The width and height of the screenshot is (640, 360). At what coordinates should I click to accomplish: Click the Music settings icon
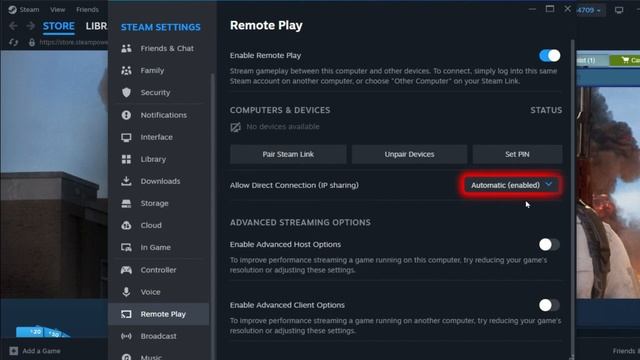click(126, 357)
